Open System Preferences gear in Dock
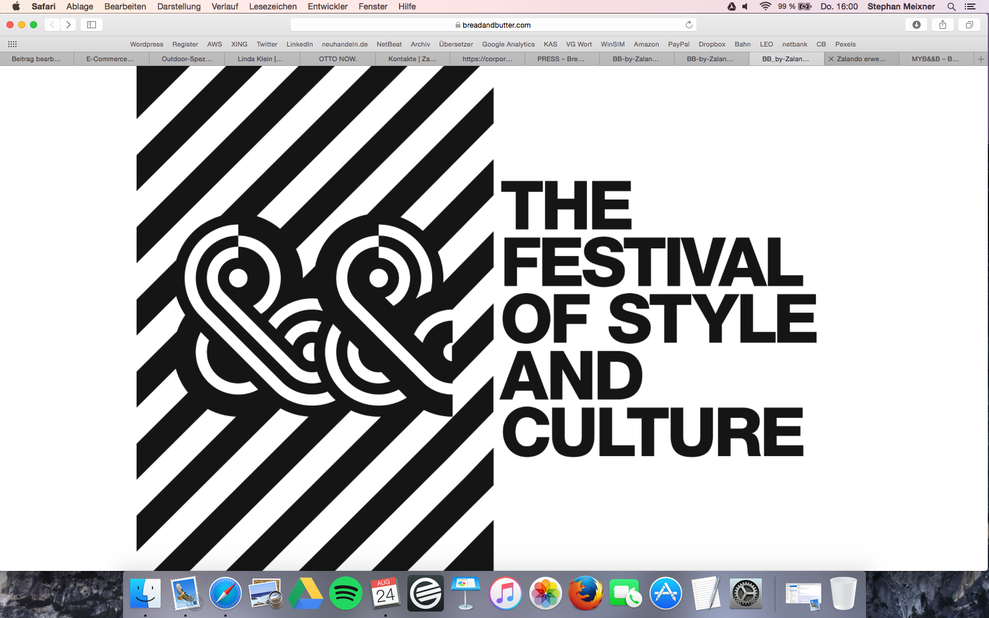This screenshot has width=989, height=618. pyautogui.click(x=746, y=593)
